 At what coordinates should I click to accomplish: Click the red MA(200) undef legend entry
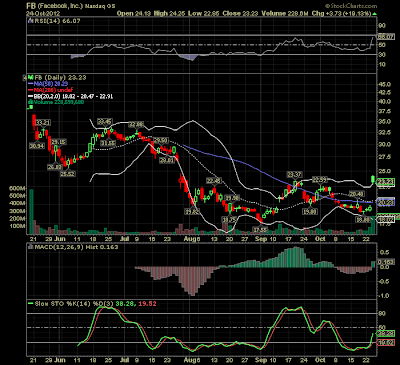pos(51,90)
